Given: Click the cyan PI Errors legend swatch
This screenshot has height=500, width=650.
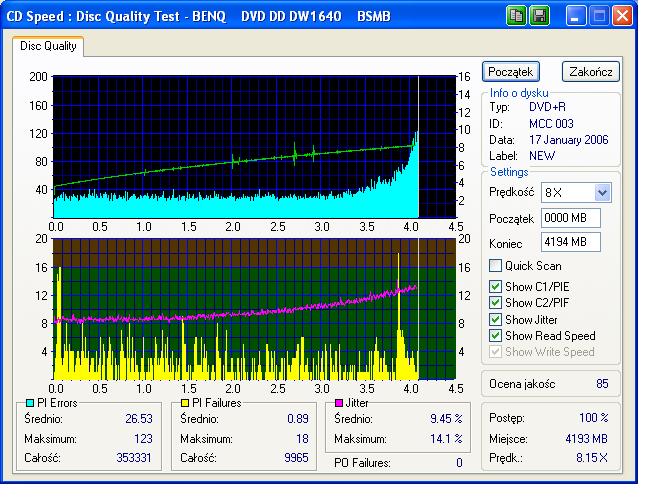Looking at the screenshot, I should tap(30, 403).
